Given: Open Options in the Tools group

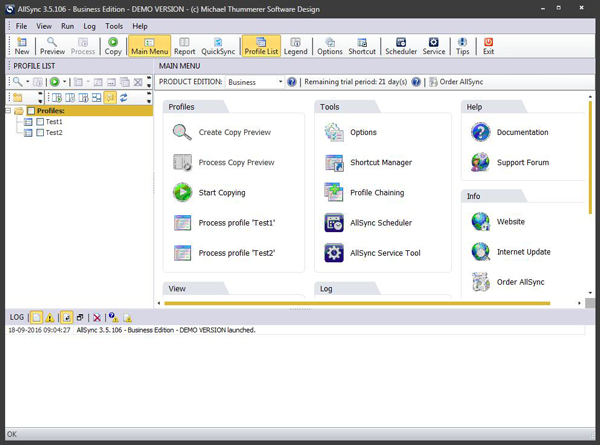Looking at the screenshot, I should (351, 132).
